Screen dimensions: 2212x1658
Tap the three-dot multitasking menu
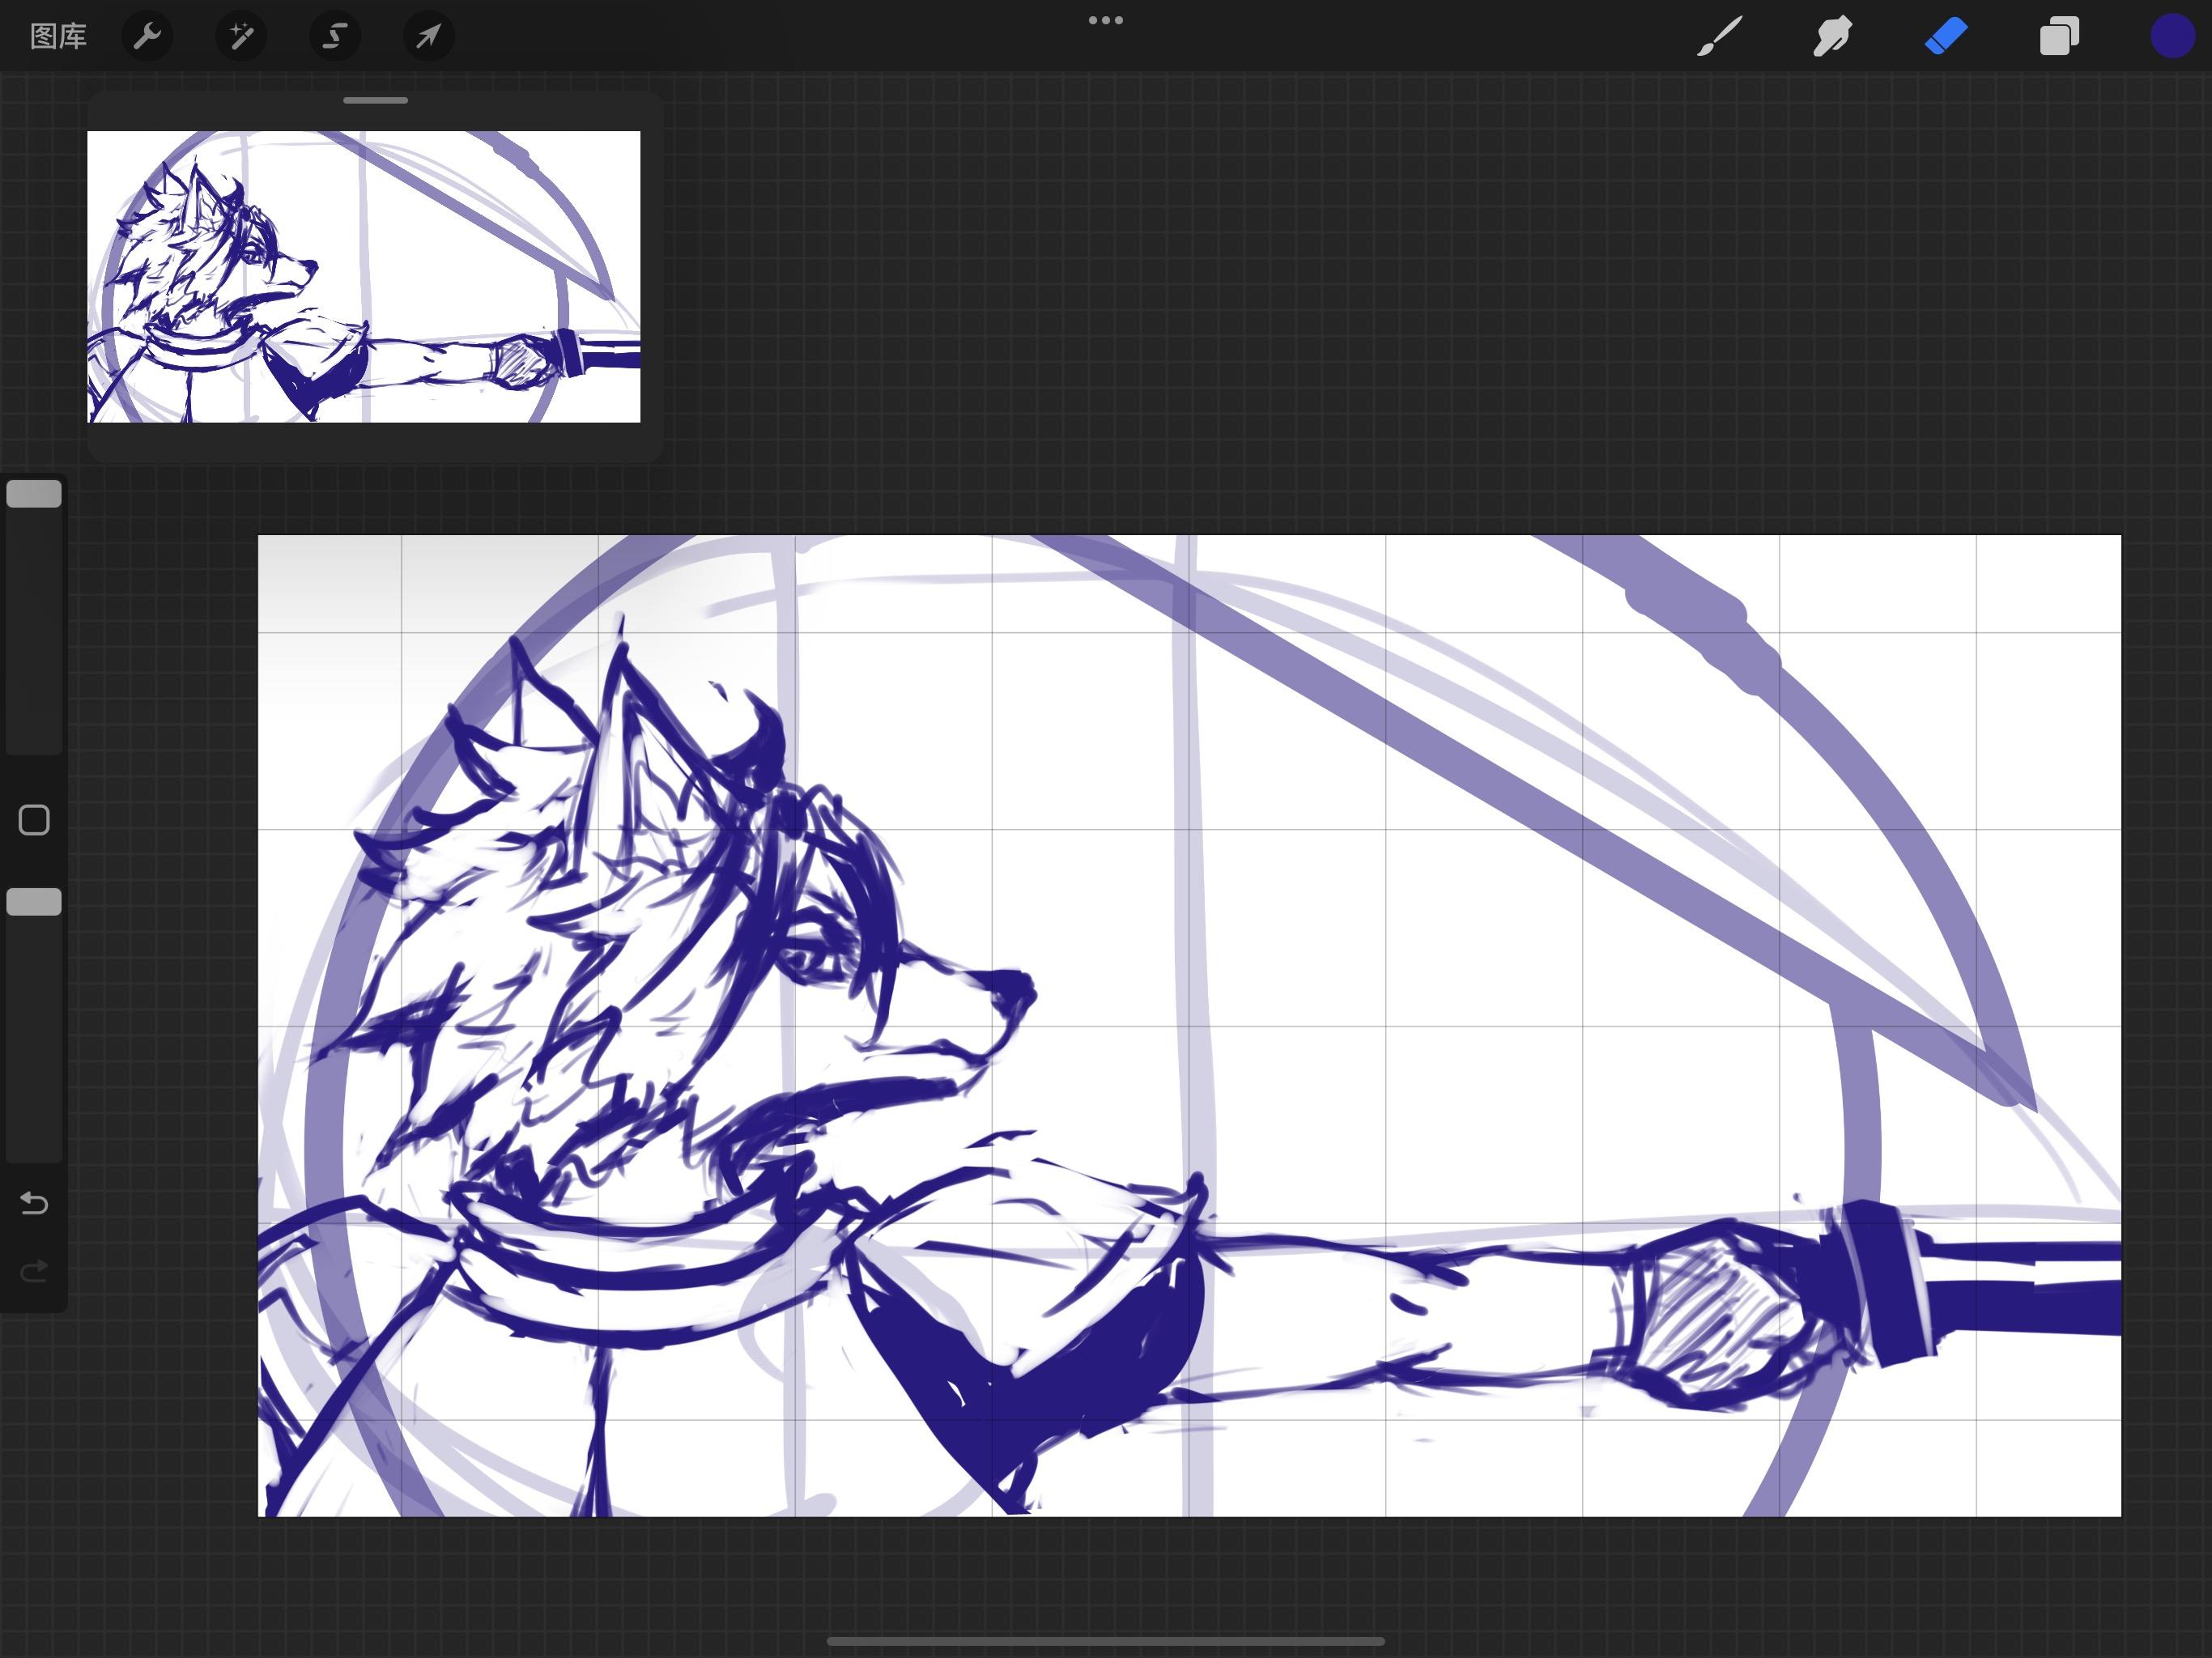tap(1106, 20)
